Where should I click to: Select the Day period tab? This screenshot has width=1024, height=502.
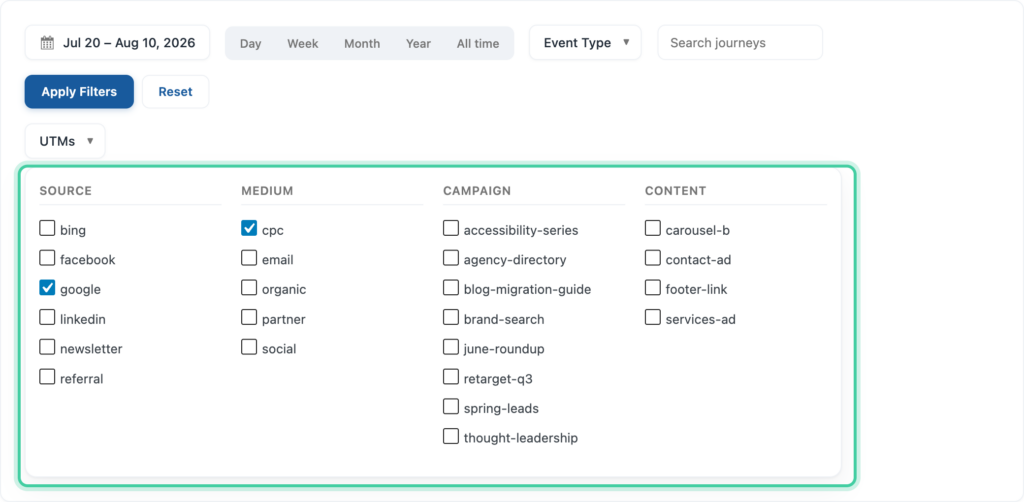point(250,44)
